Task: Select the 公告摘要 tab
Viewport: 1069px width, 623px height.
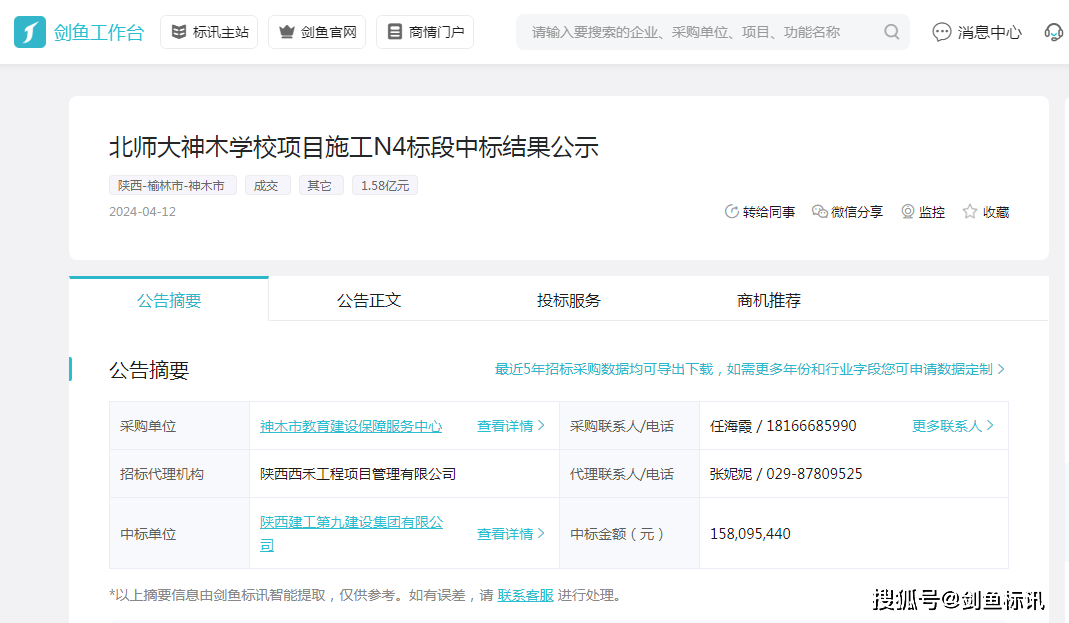Action: 169,300
